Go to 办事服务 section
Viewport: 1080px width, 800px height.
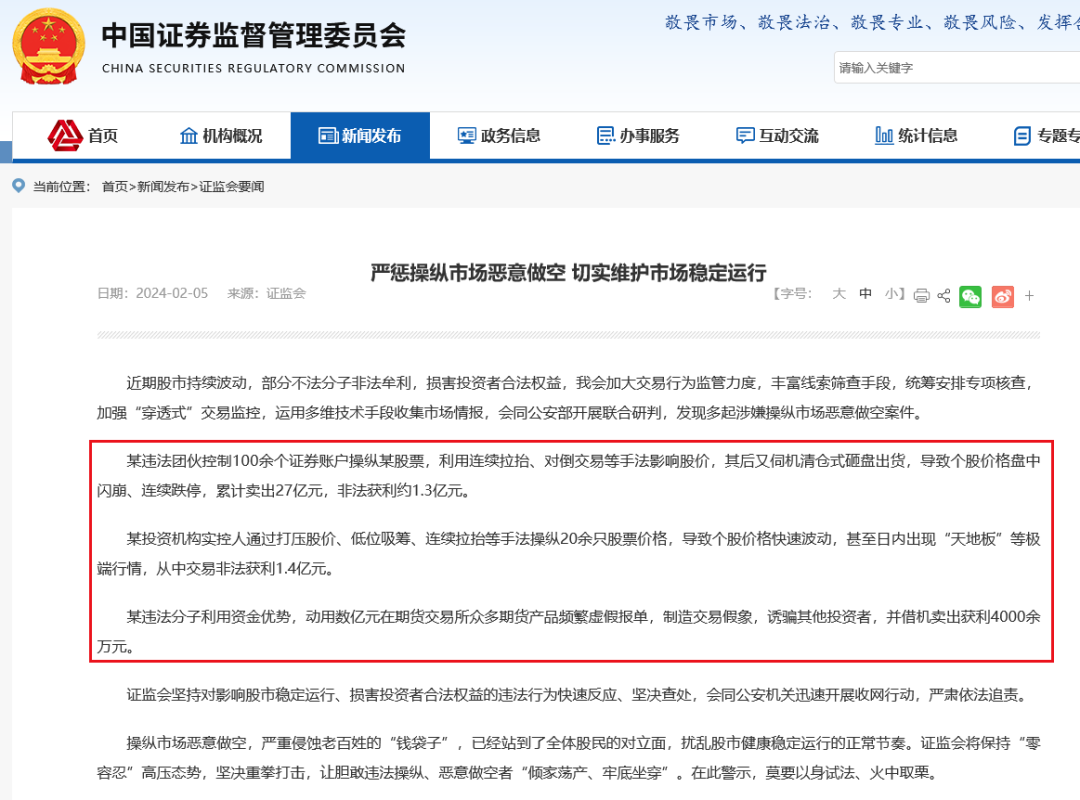pyautogui.click(x=637, y=135)
